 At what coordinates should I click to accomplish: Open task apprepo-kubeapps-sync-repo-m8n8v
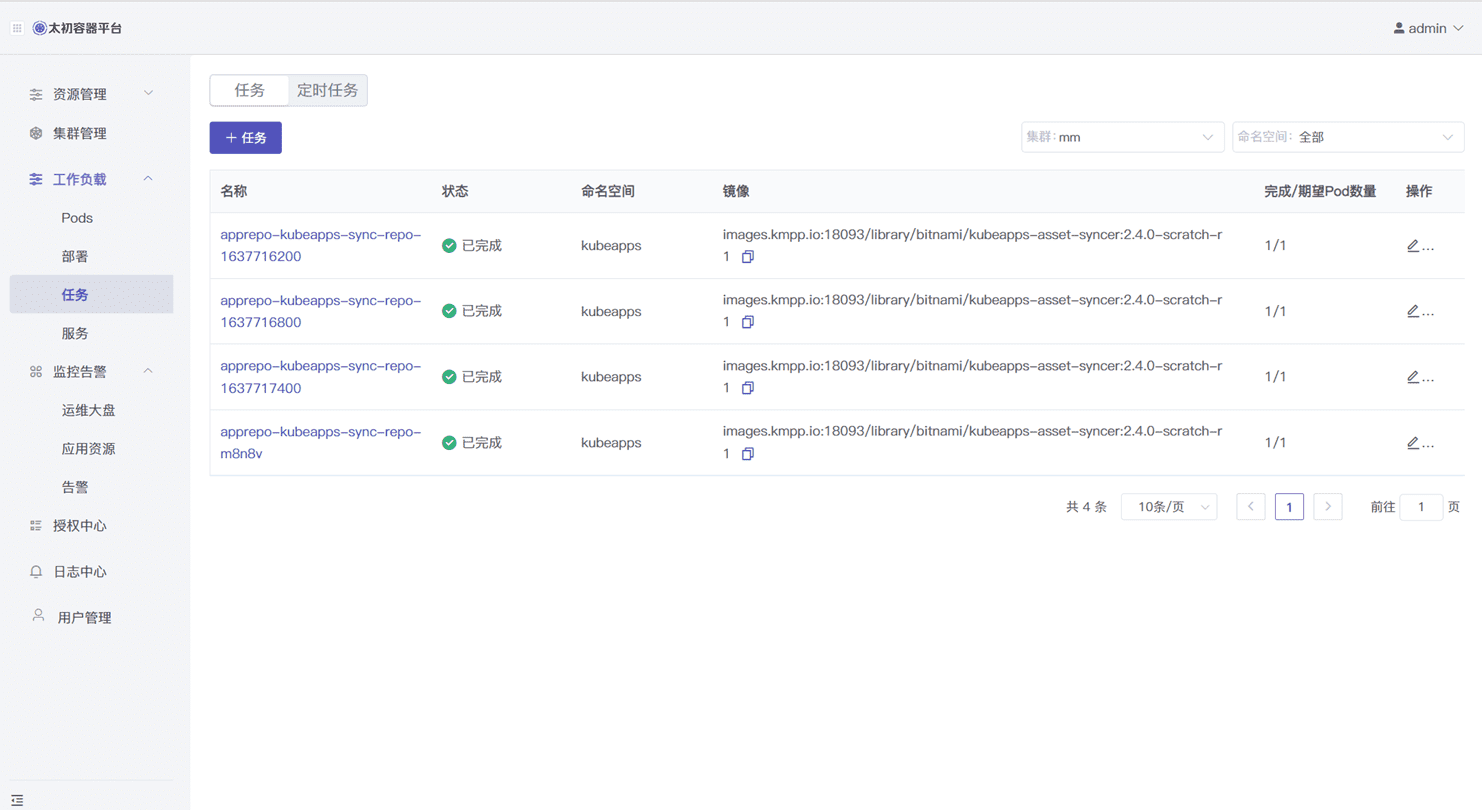tap(320, 442)
